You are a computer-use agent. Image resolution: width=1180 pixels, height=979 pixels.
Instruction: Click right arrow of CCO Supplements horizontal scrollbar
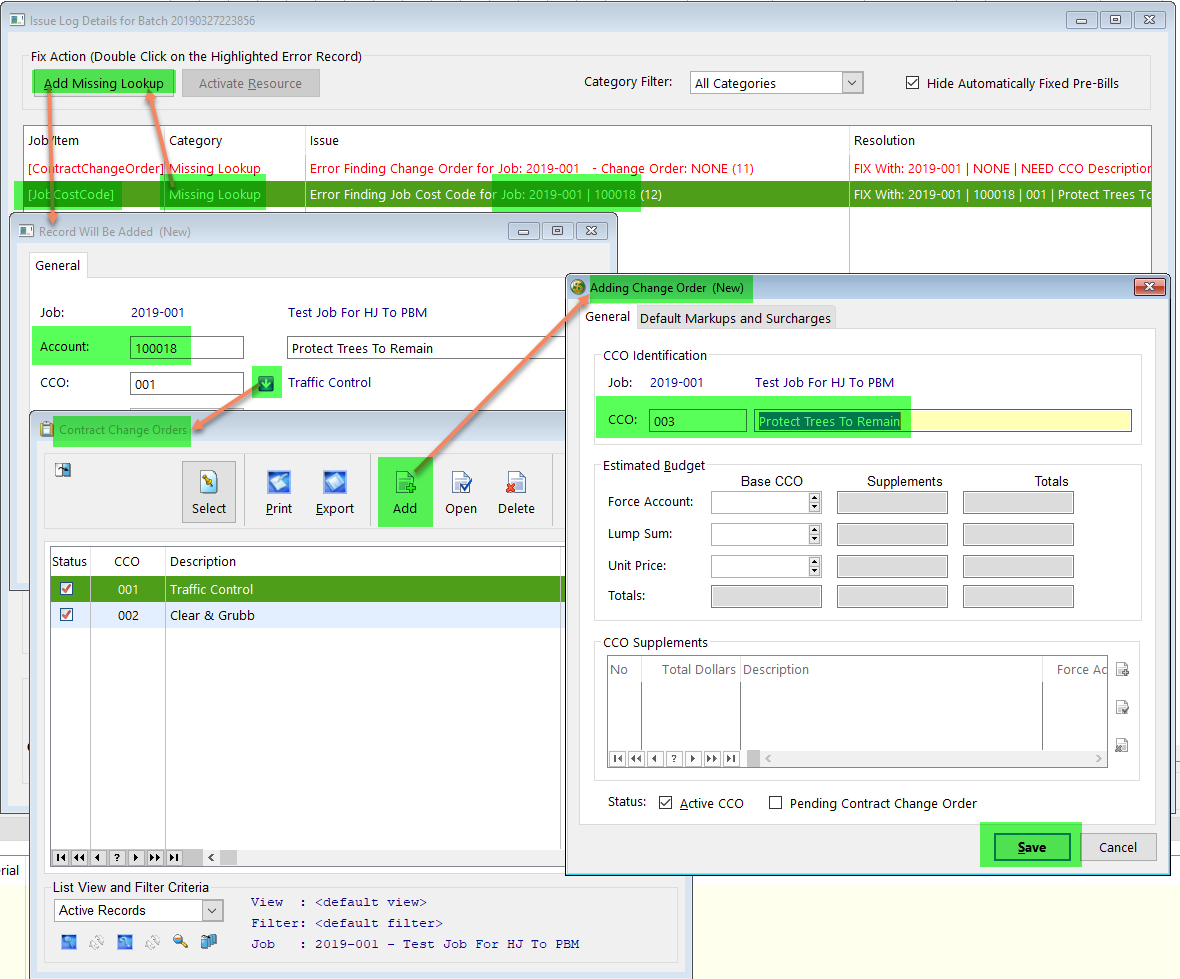pos(1099,759)
